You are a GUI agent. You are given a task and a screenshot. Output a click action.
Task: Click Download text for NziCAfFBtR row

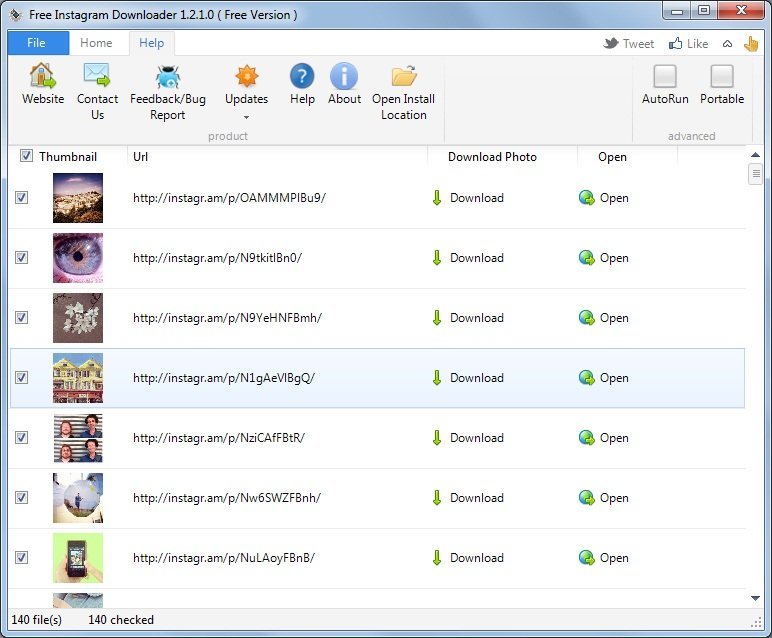477,438
